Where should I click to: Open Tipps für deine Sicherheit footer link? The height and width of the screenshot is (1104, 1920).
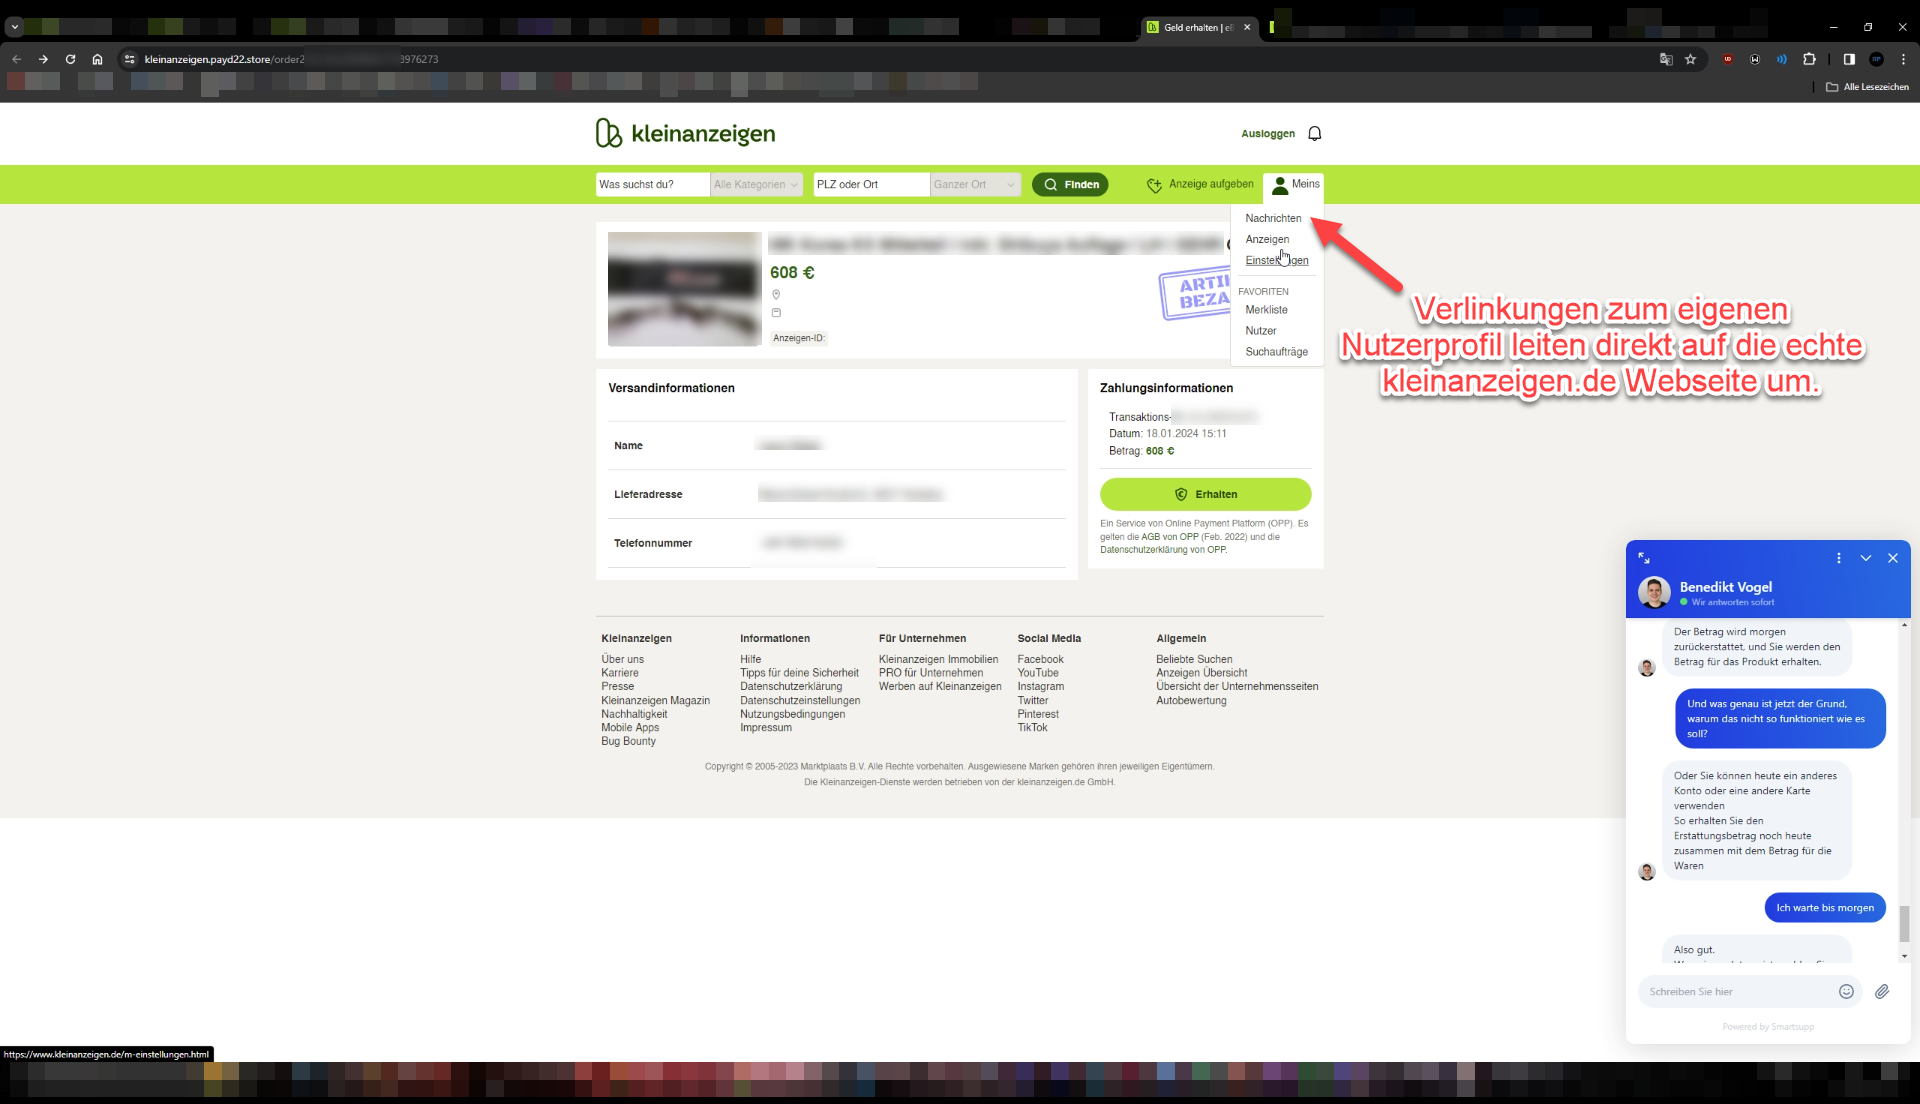[799, 673]
